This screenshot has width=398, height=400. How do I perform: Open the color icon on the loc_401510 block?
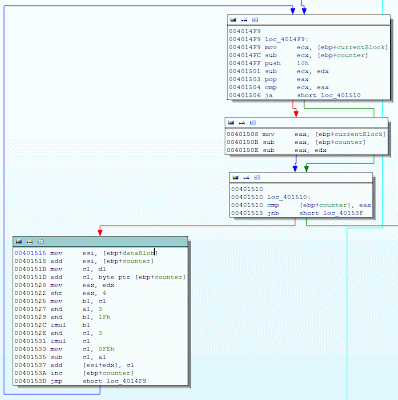pos(236,177)
